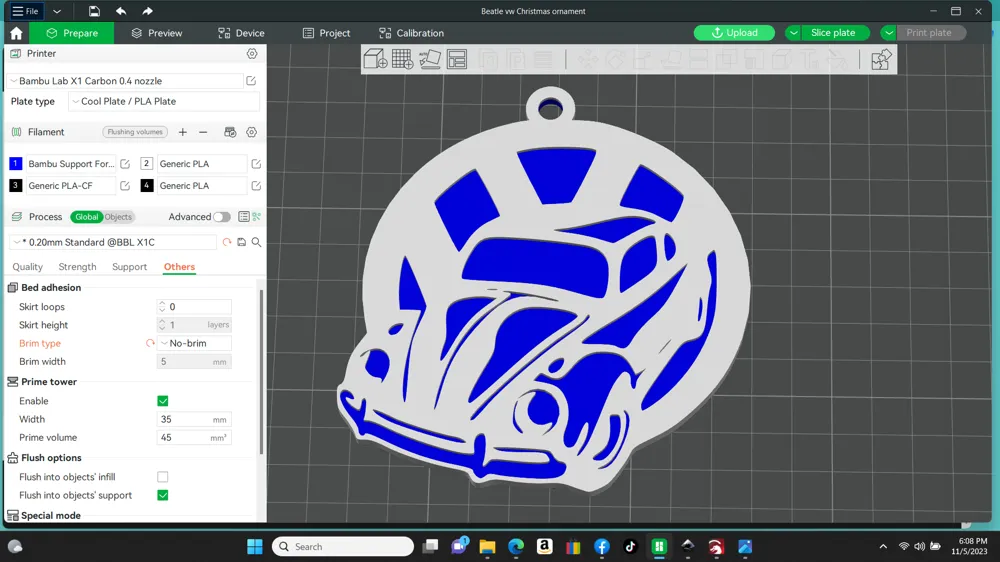The image size is (1000, 562).
Task: Click the Prime tower Width field
Action: click(194, 420)
